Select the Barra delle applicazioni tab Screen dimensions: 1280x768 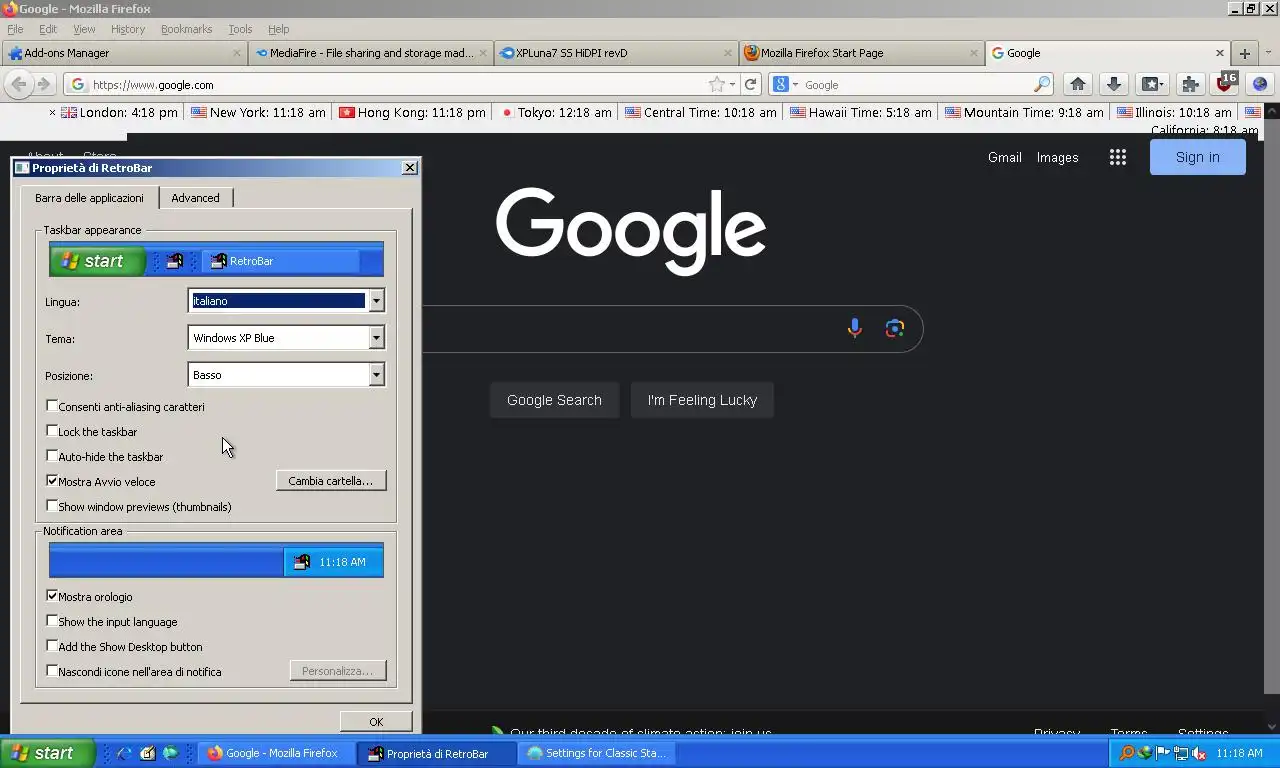point(89,197)
